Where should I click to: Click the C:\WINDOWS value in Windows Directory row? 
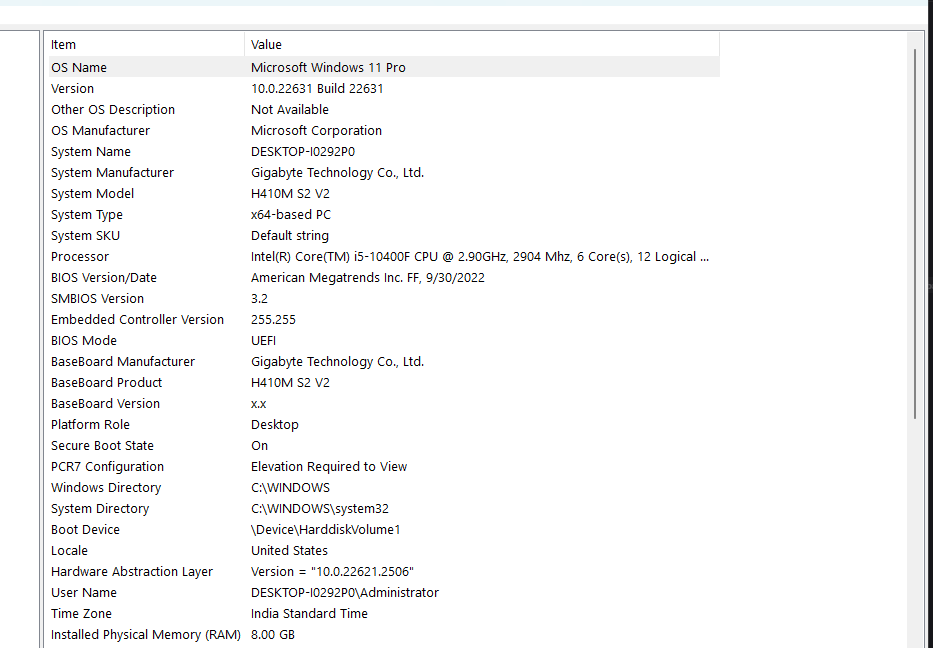tap(290, 488)
